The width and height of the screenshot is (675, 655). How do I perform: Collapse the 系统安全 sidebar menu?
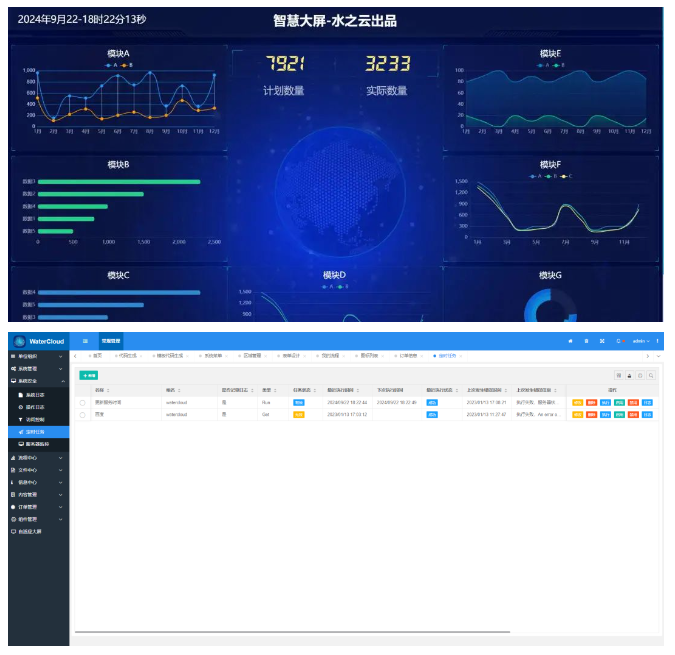(38, 381)
